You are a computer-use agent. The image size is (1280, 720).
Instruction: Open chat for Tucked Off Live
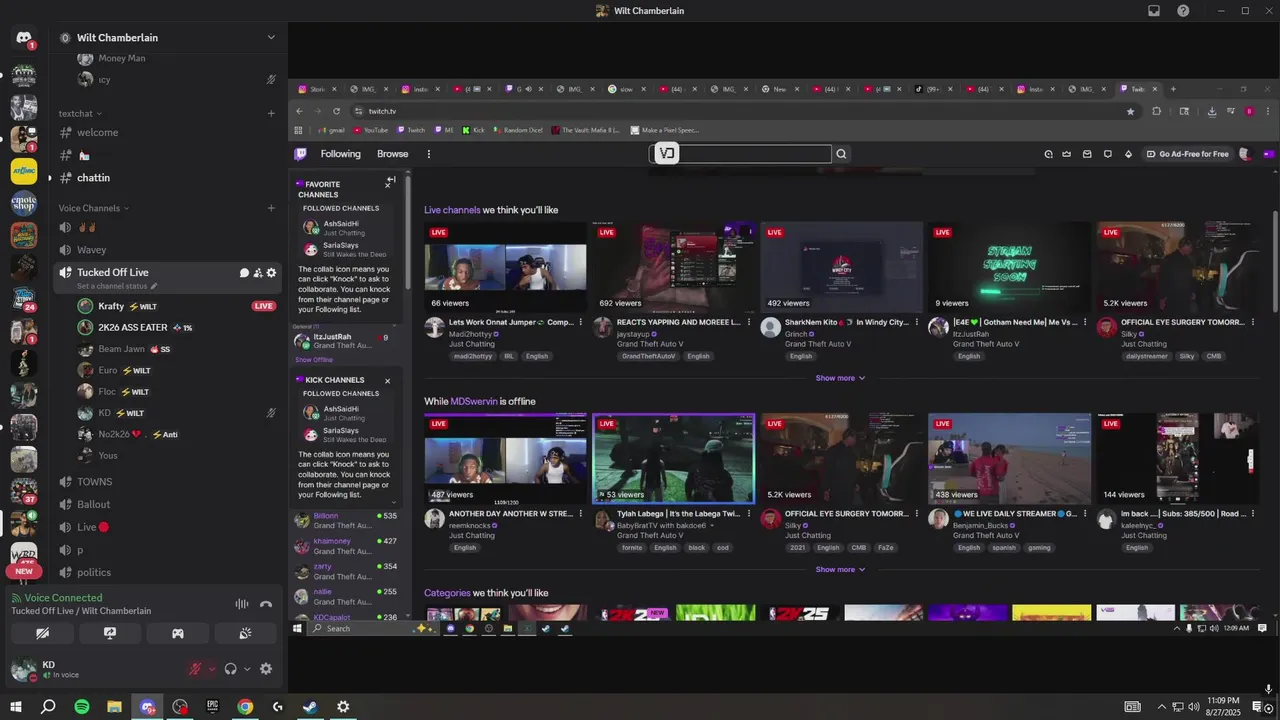pyautogui.click(x=244, y=272)
